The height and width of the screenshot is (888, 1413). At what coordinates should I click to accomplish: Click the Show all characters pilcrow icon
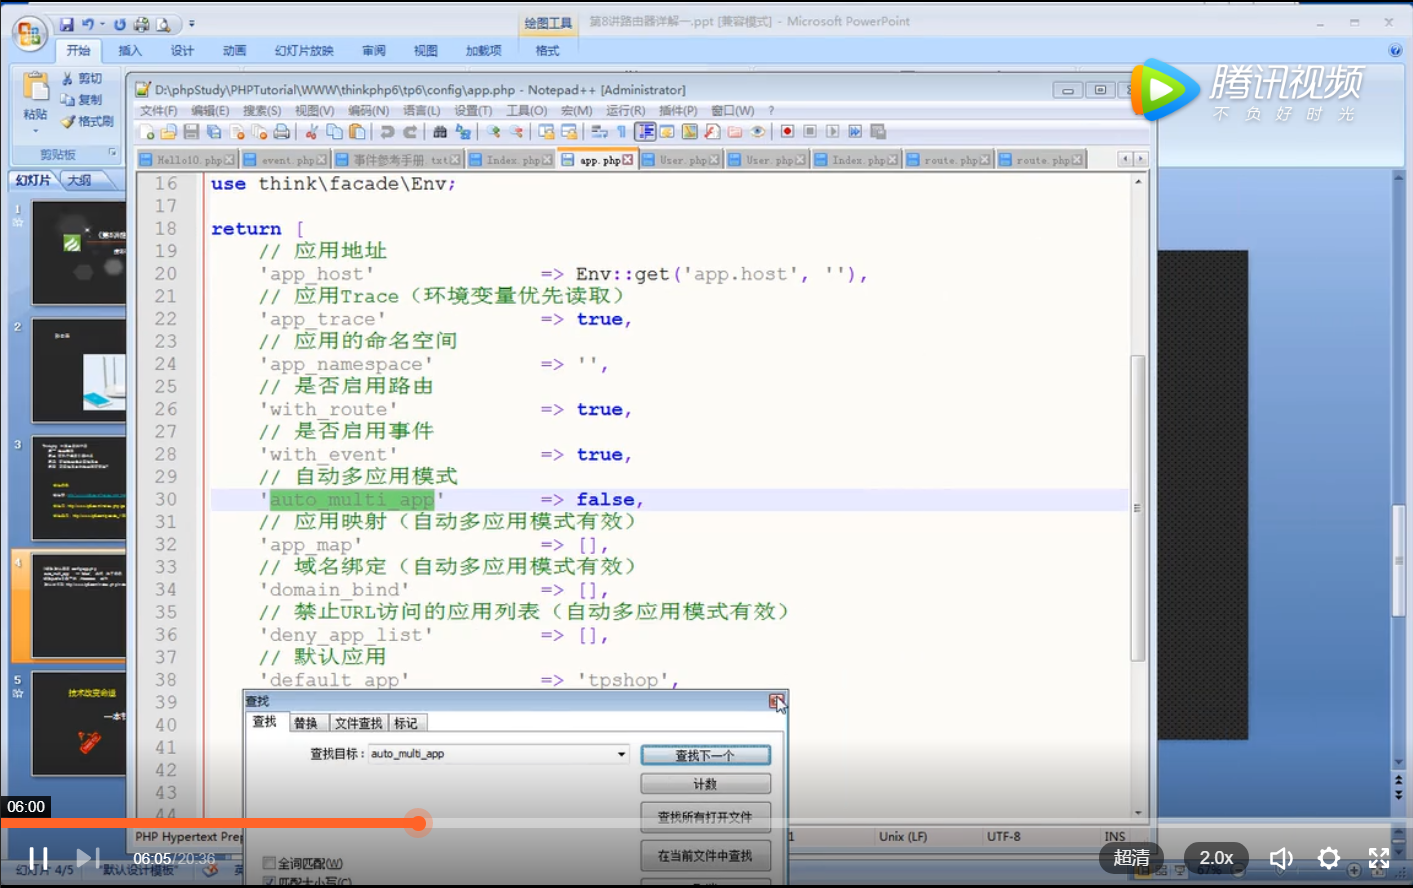[x=621, y=132]
